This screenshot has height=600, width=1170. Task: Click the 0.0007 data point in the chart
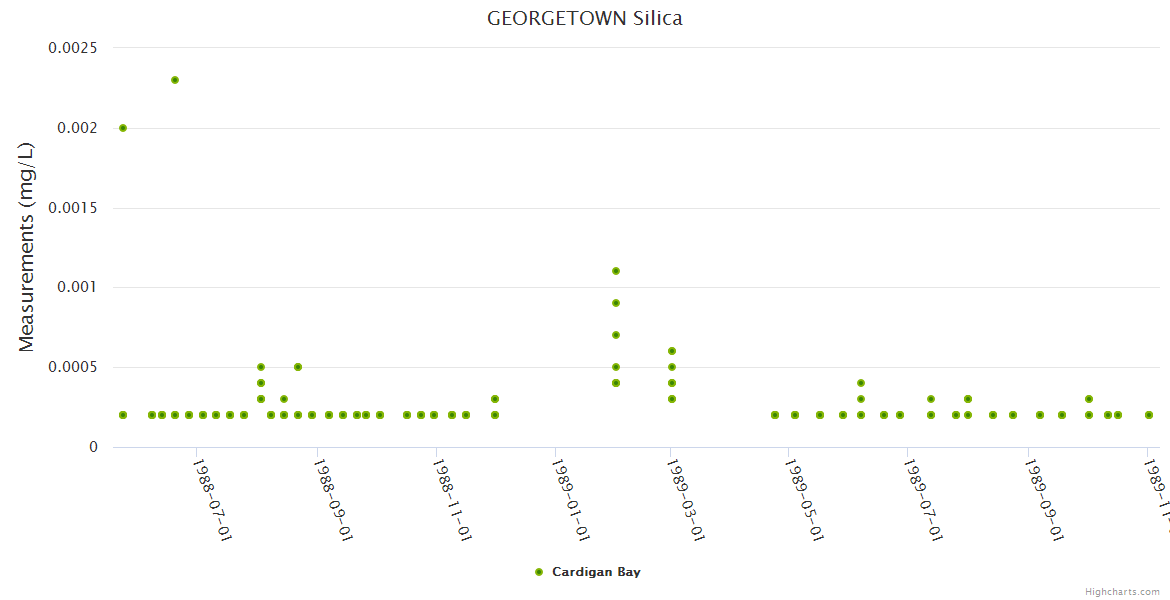(x=616, y=335)
